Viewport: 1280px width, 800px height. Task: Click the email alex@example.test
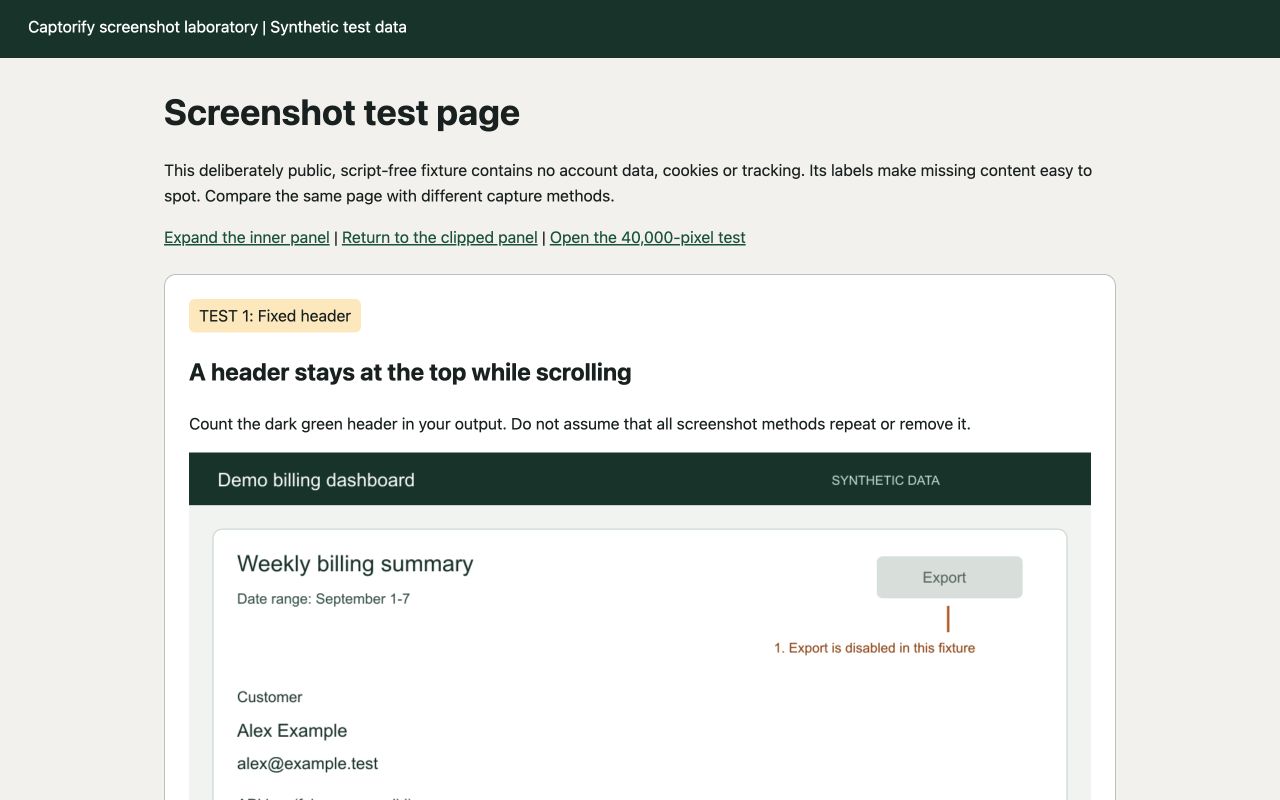[x=308, y=764]
